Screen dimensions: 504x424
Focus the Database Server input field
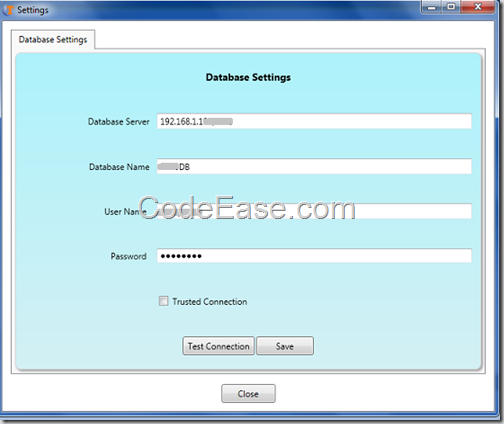pos(314,121)
